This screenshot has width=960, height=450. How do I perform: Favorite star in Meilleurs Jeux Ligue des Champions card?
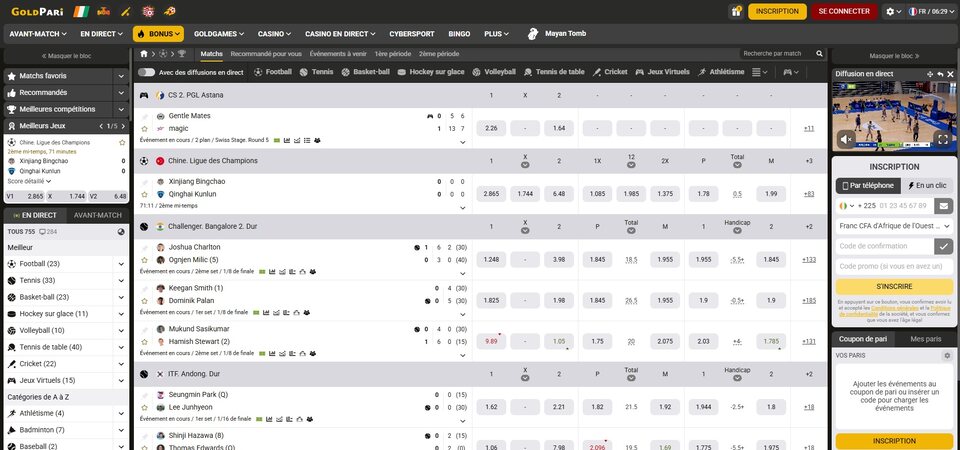122,142
